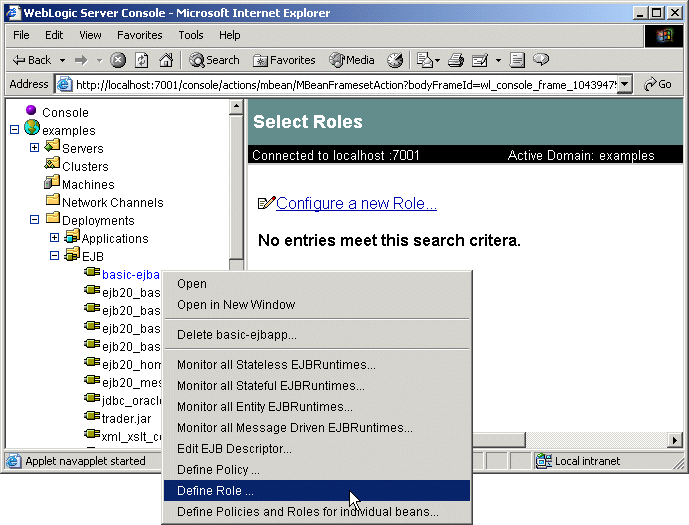The image size is (689, 525).
Task: Open the Edit menu
Action: click(x=54, y=35)
